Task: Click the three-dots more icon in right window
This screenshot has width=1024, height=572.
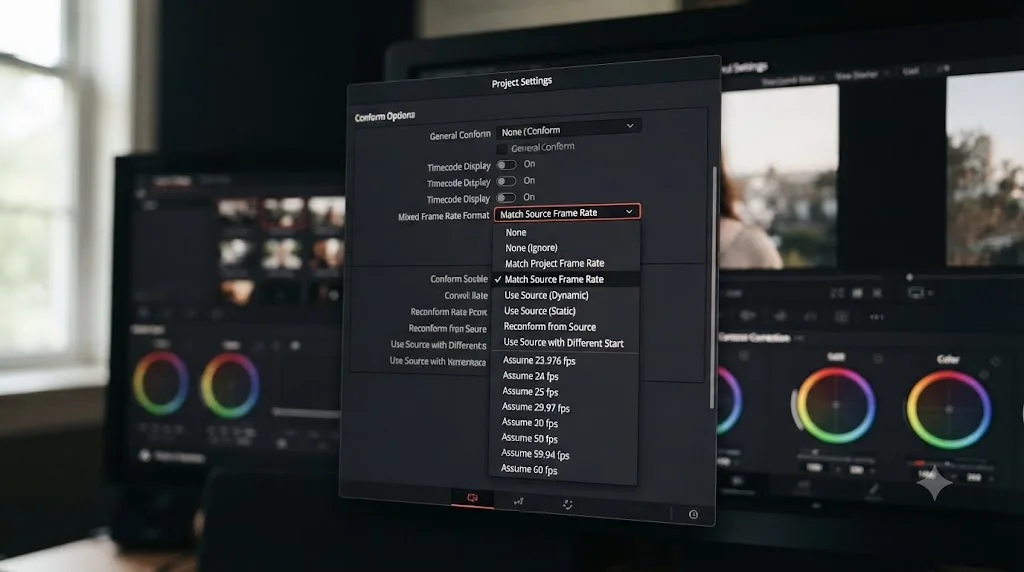Action: [876, 317]
